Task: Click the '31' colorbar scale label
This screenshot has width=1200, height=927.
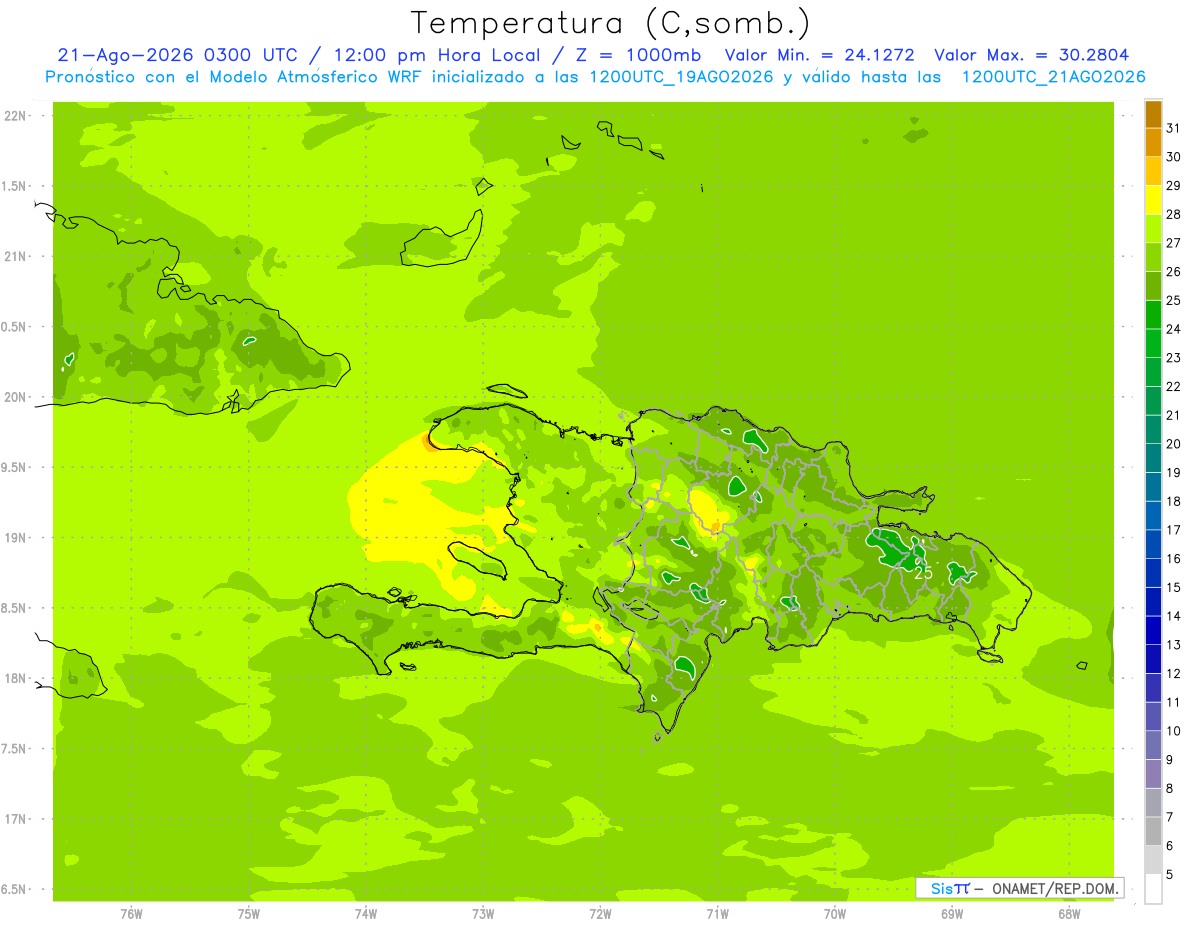Action: (1174, 128)
